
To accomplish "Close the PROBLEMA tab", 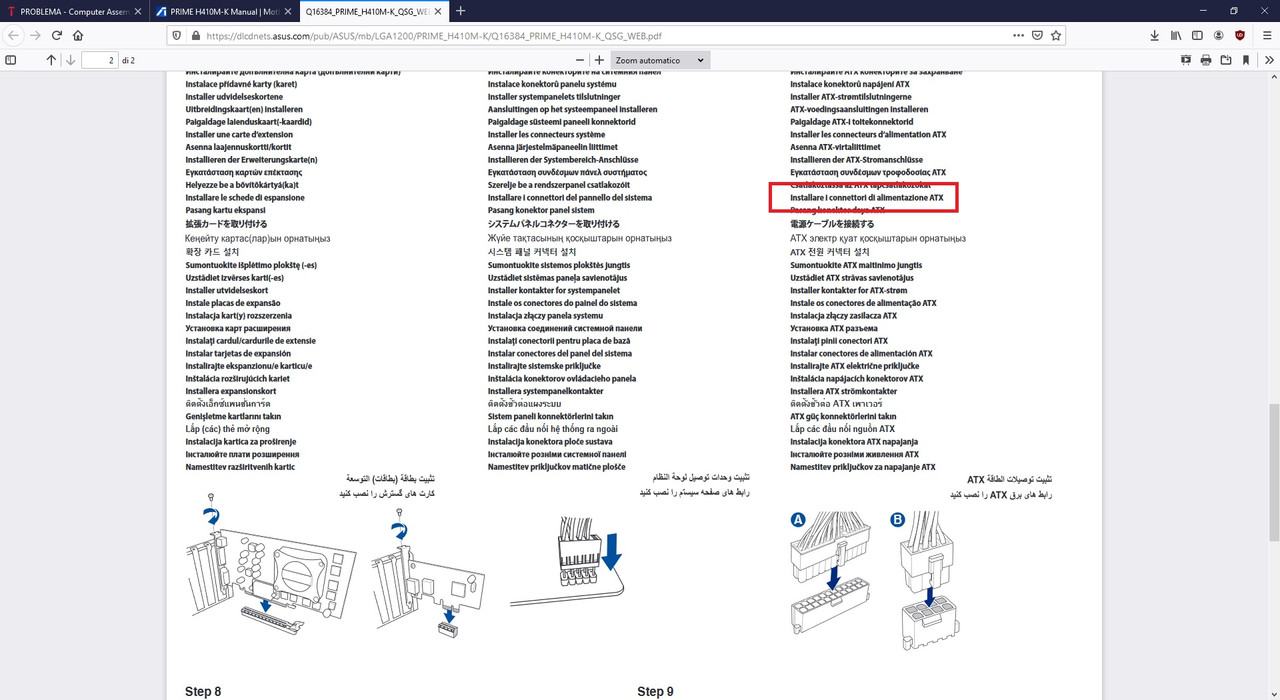I will 139,11.
